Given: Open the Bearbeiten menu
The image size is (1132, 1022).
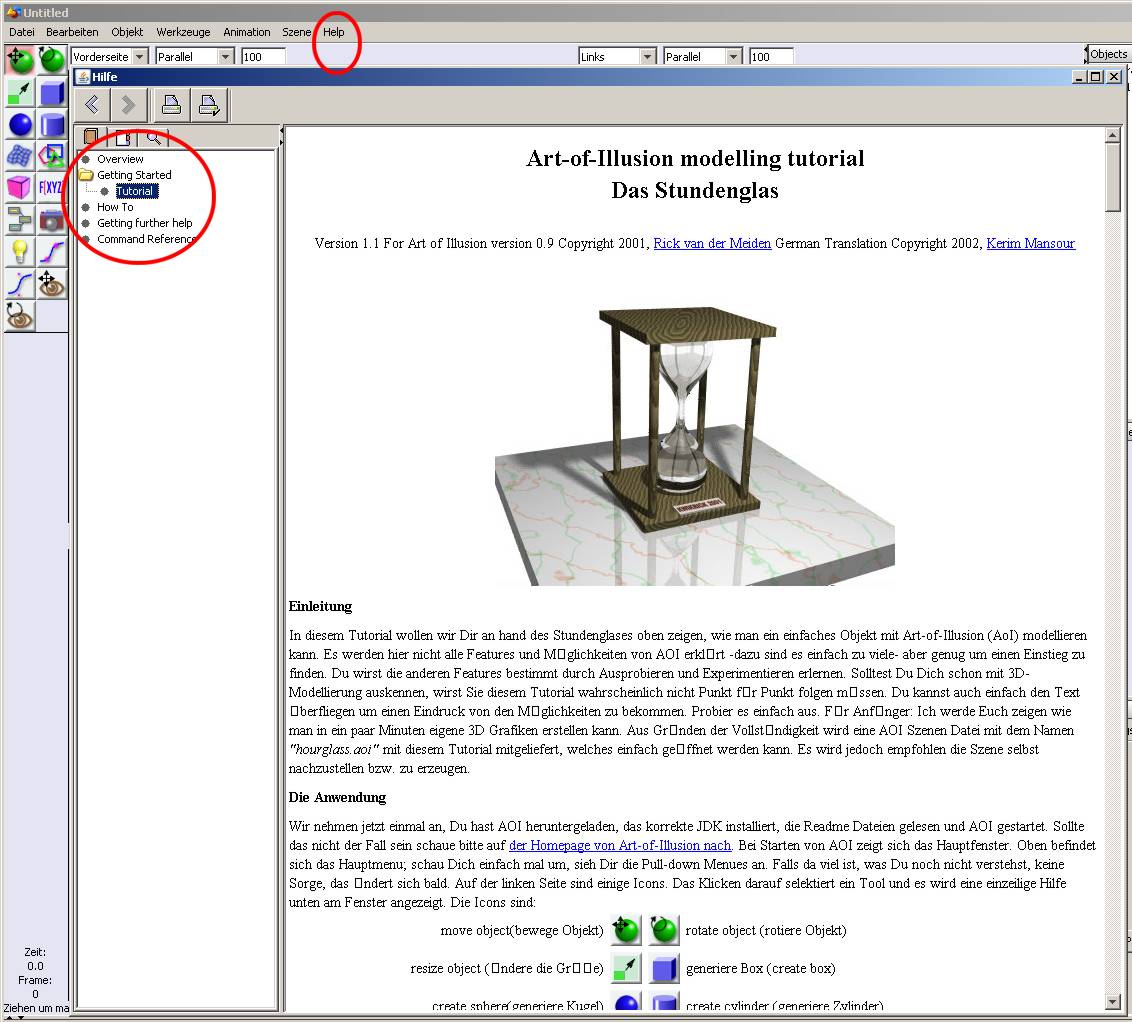Looking at the screenshot, I should click(x=72, y=32).
